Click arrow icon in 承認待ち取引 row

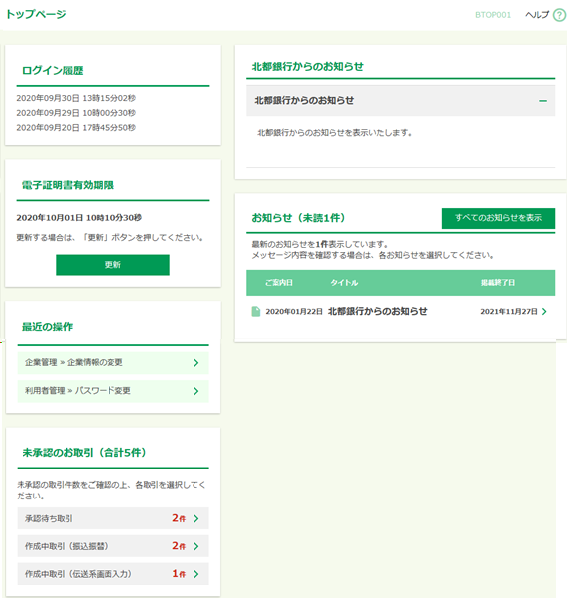196,518
